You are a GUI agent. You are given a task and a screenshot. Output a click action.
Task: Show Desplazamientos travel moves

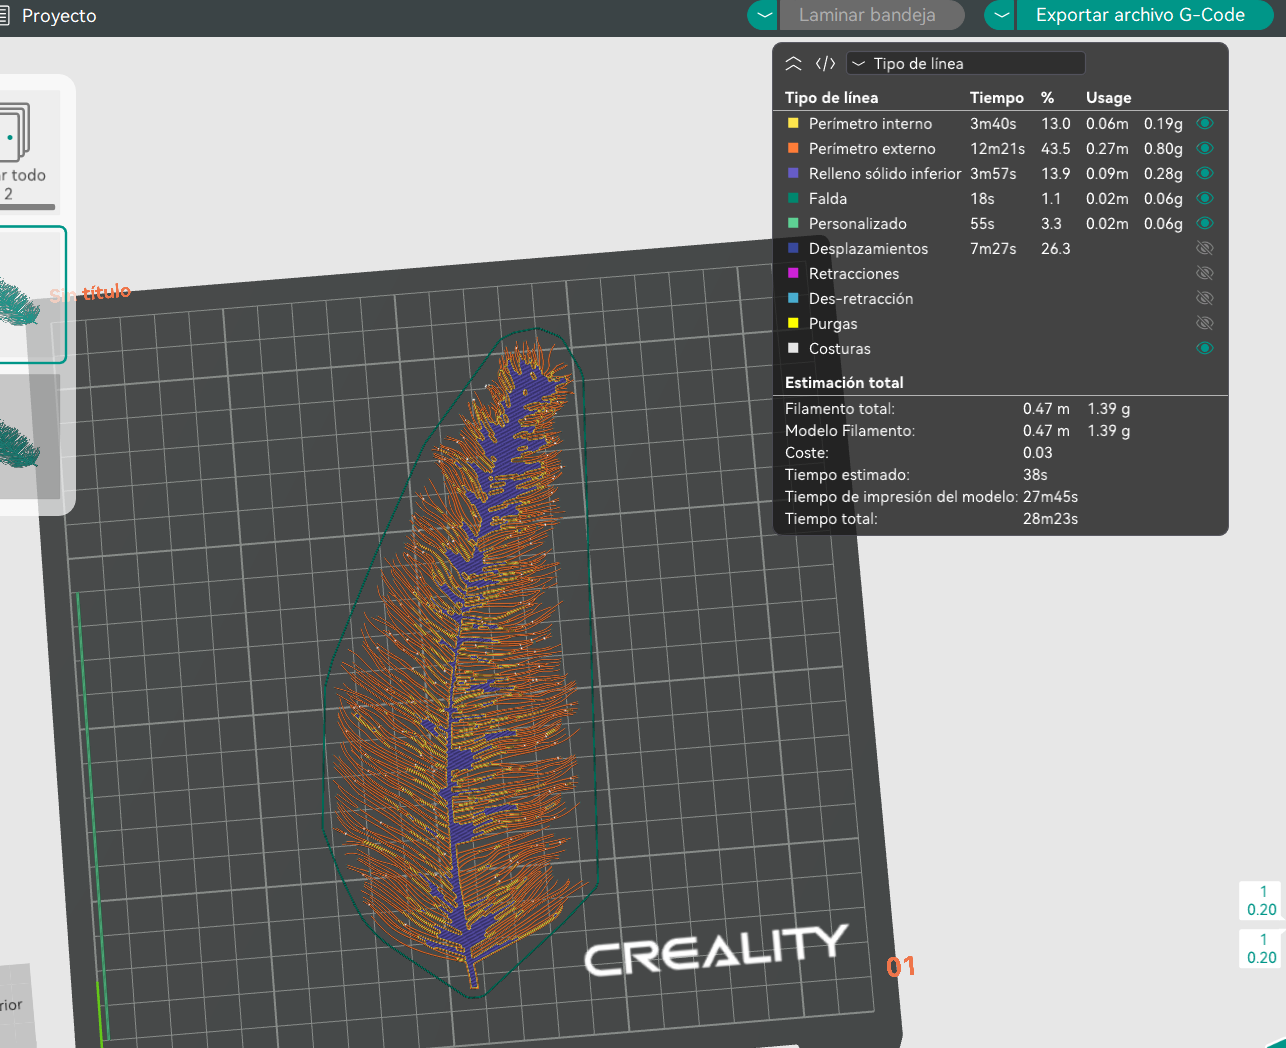[1205, 249]
